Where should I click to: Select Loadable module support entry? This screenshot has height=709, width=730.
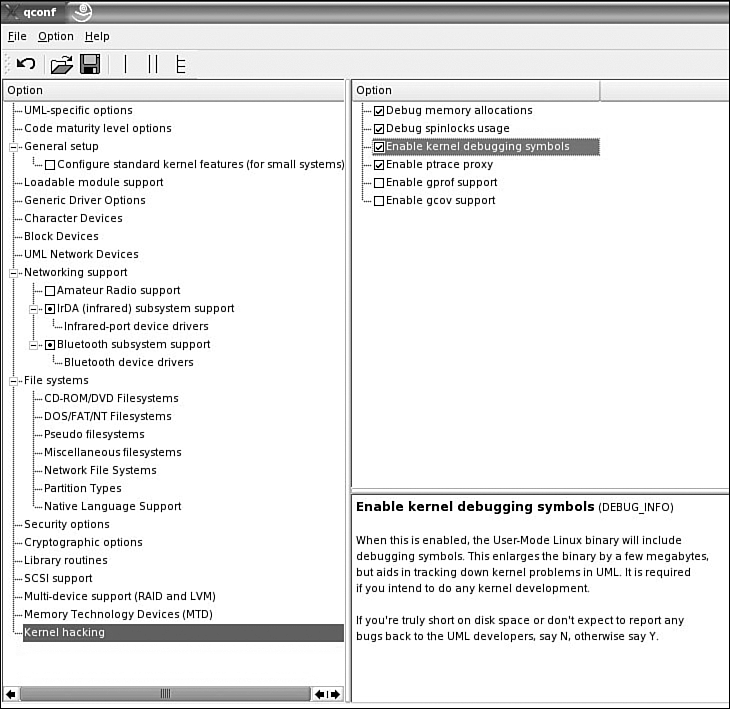(93, 182)
